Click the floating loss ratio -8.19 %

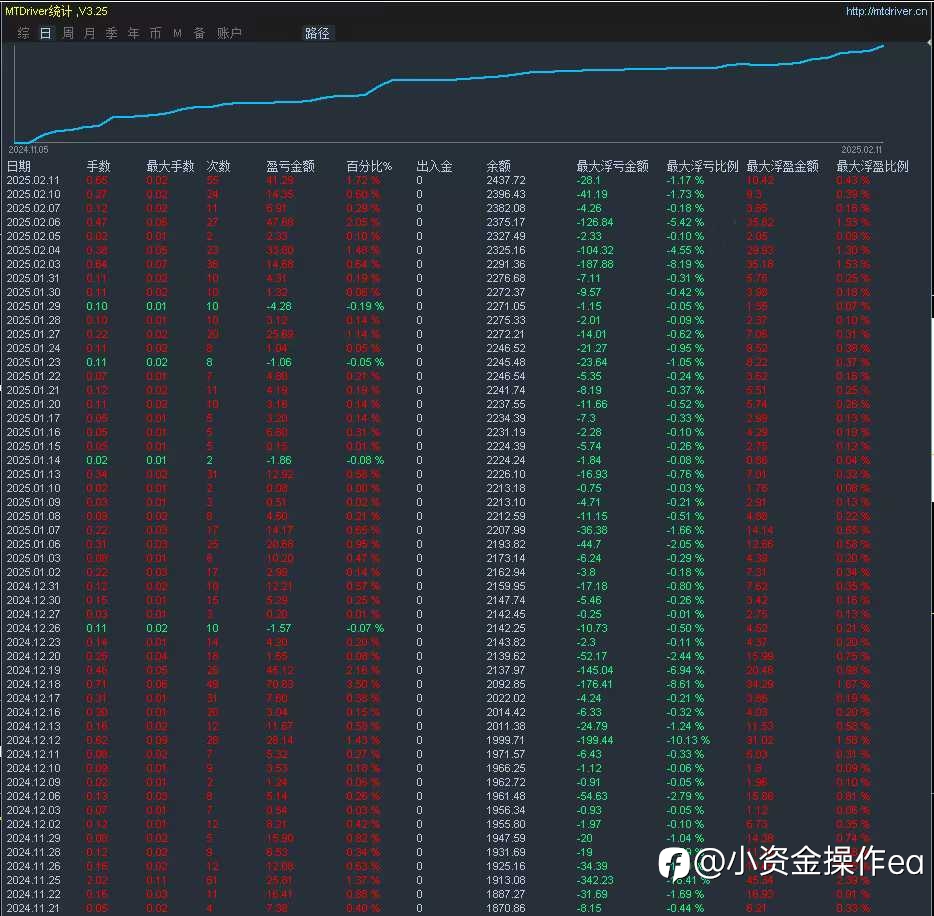pos(685,264)
